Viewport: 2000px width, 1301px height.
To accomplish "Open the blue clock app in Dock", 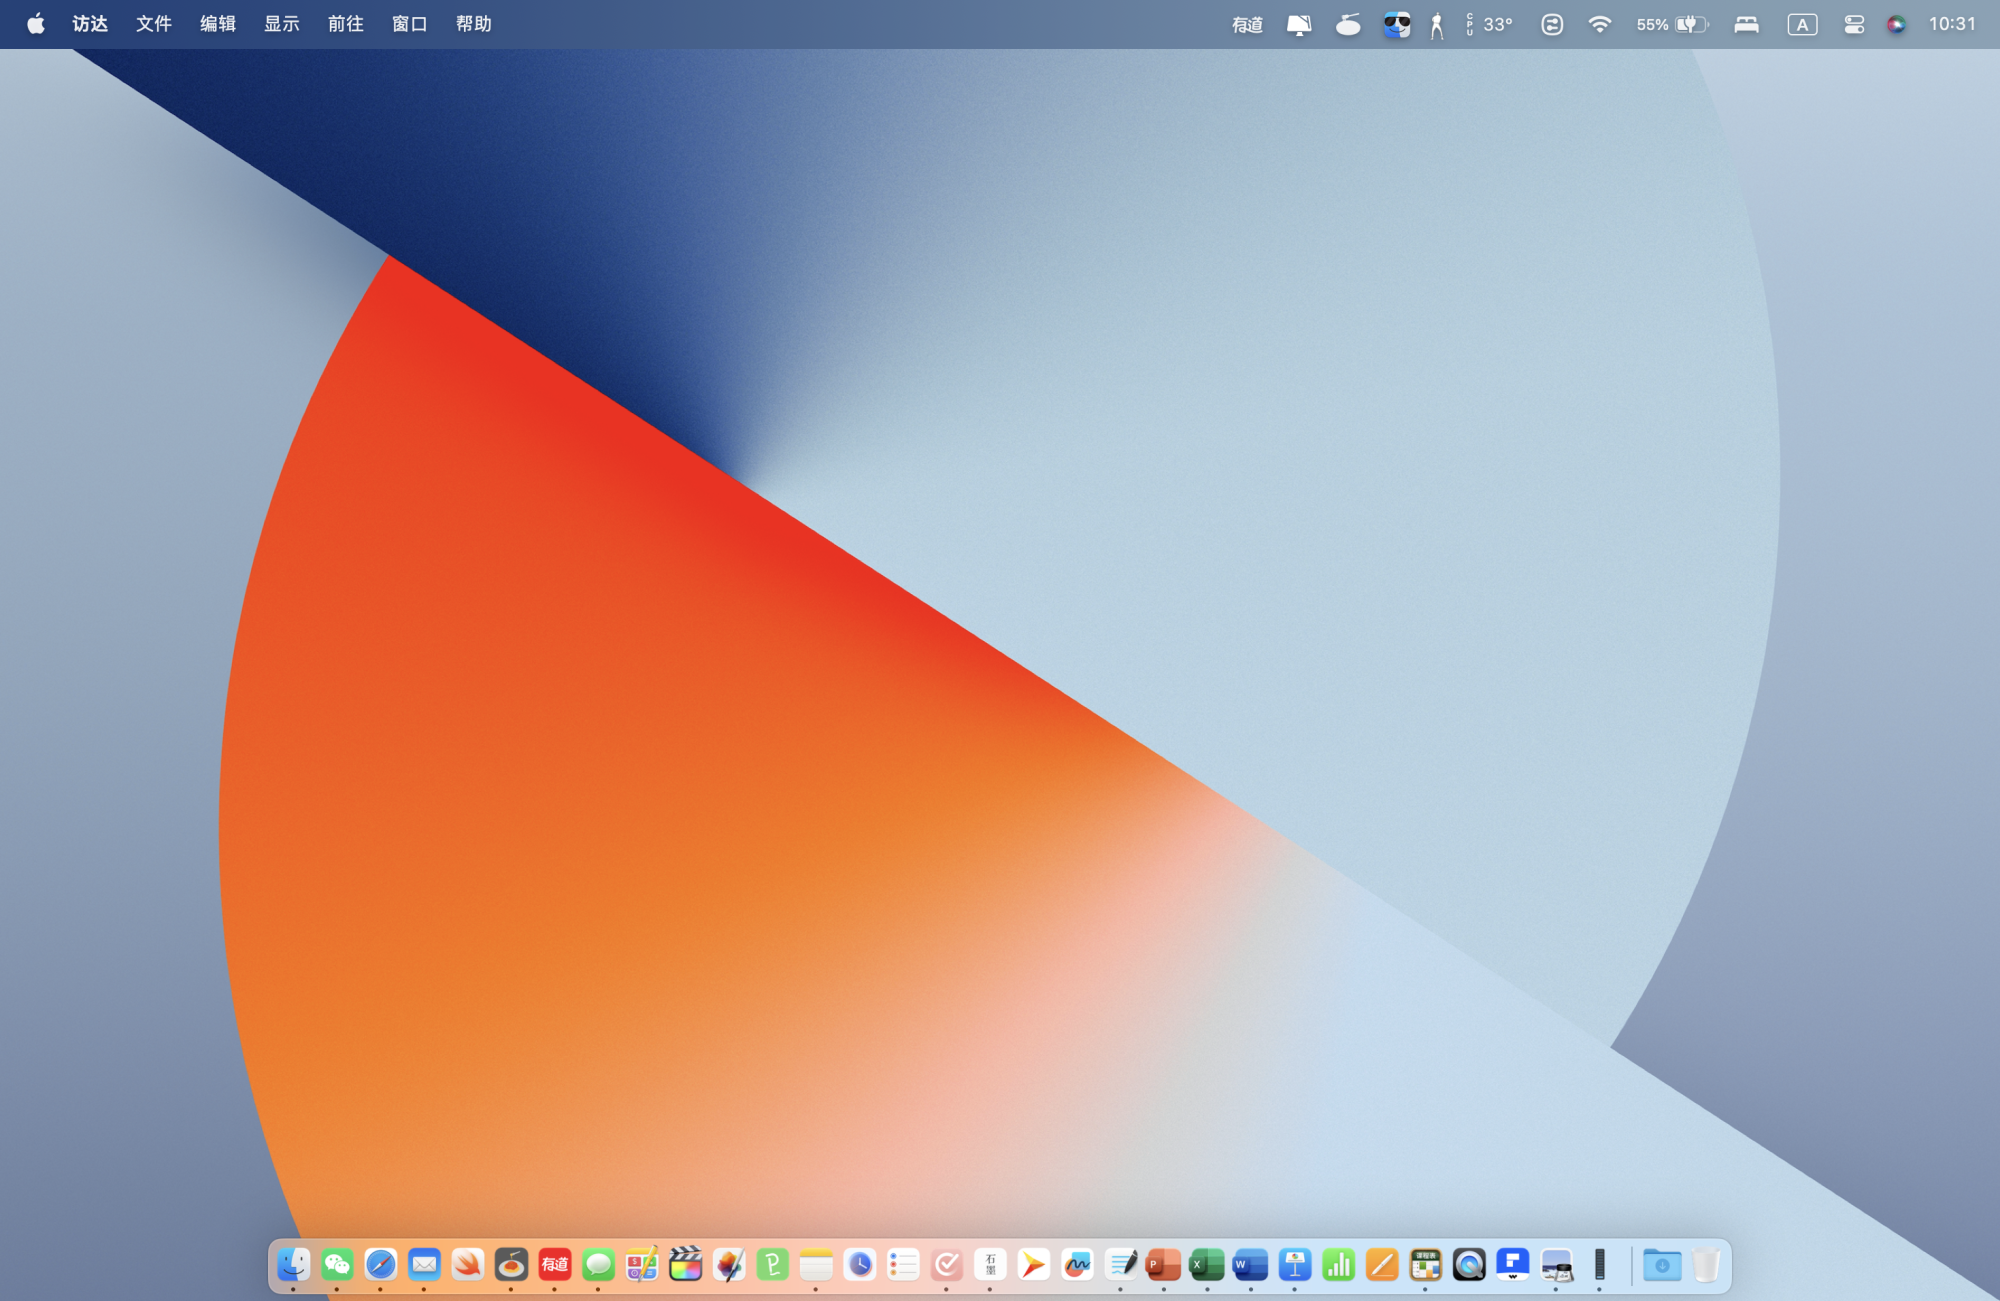I will pos(860,1265).
